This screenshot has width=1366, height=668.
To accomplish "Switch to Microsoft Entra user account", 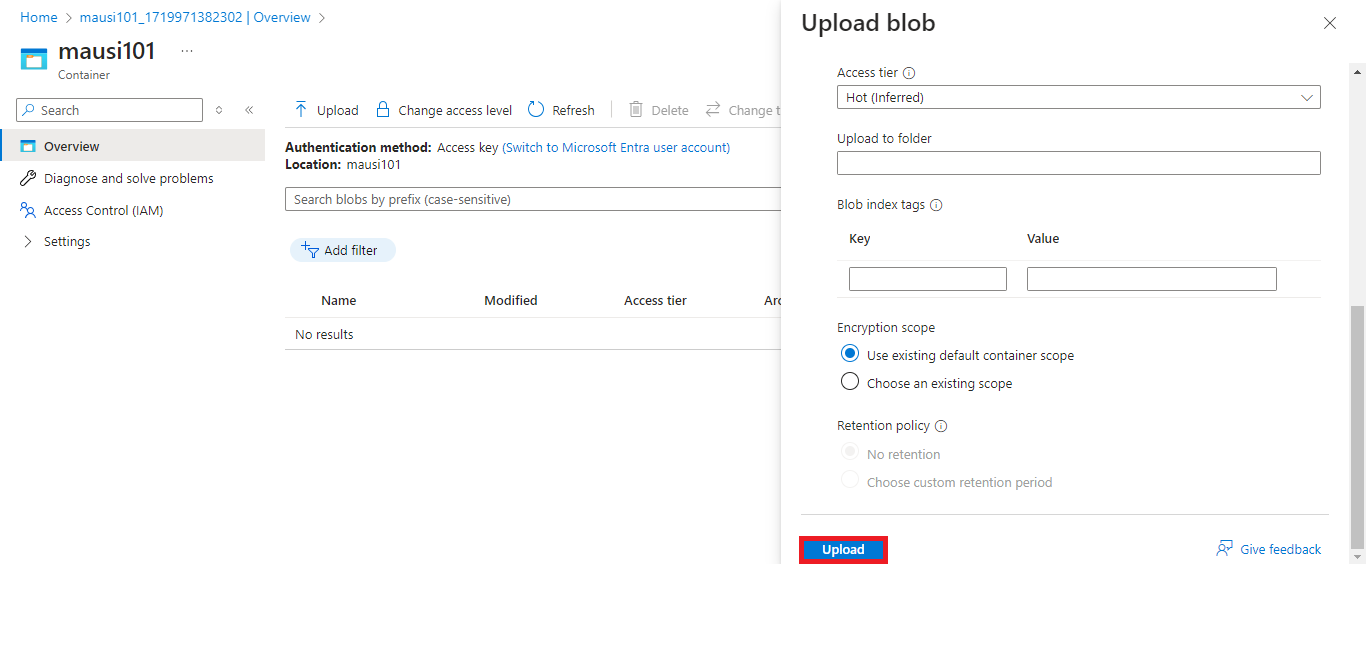I will coord(616,148).
